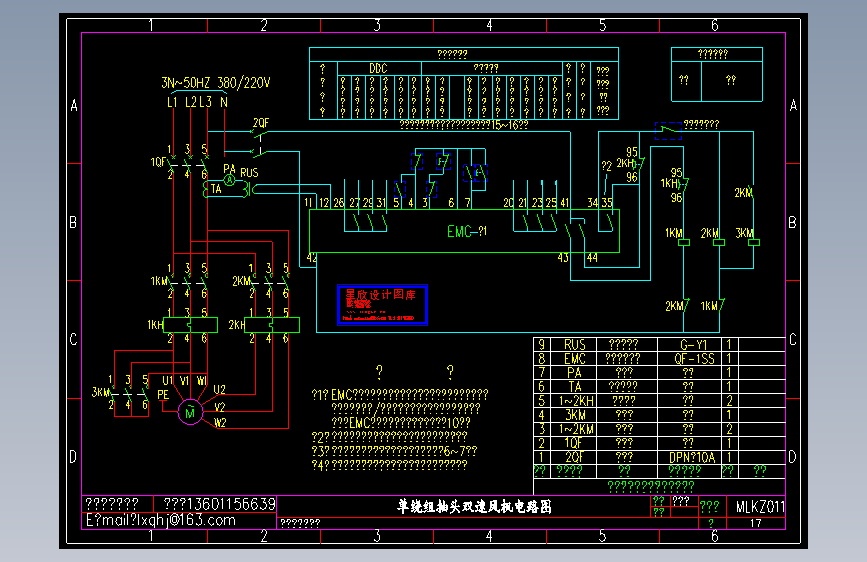Click the "EMC-?1" controller label
867x562 pixels.
467,231
